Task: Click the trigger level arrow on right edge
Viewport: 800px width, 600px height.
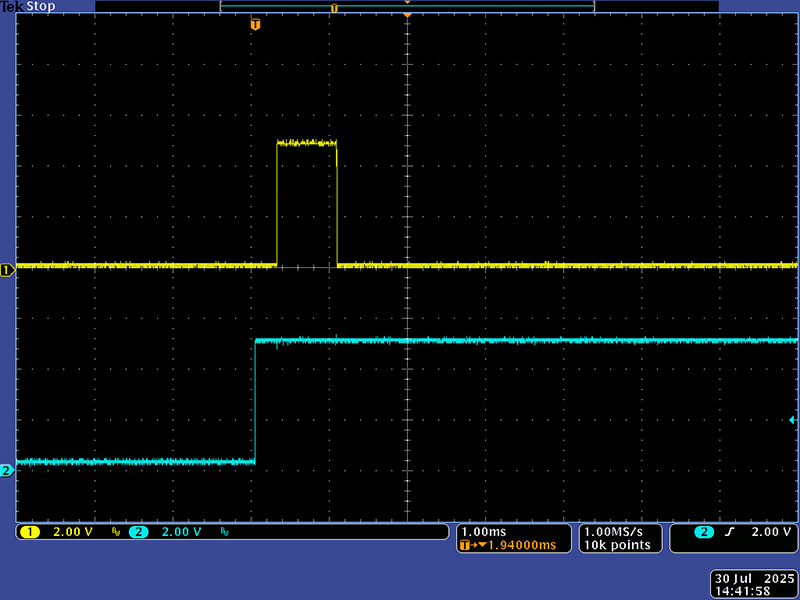Action: (793, 420)
